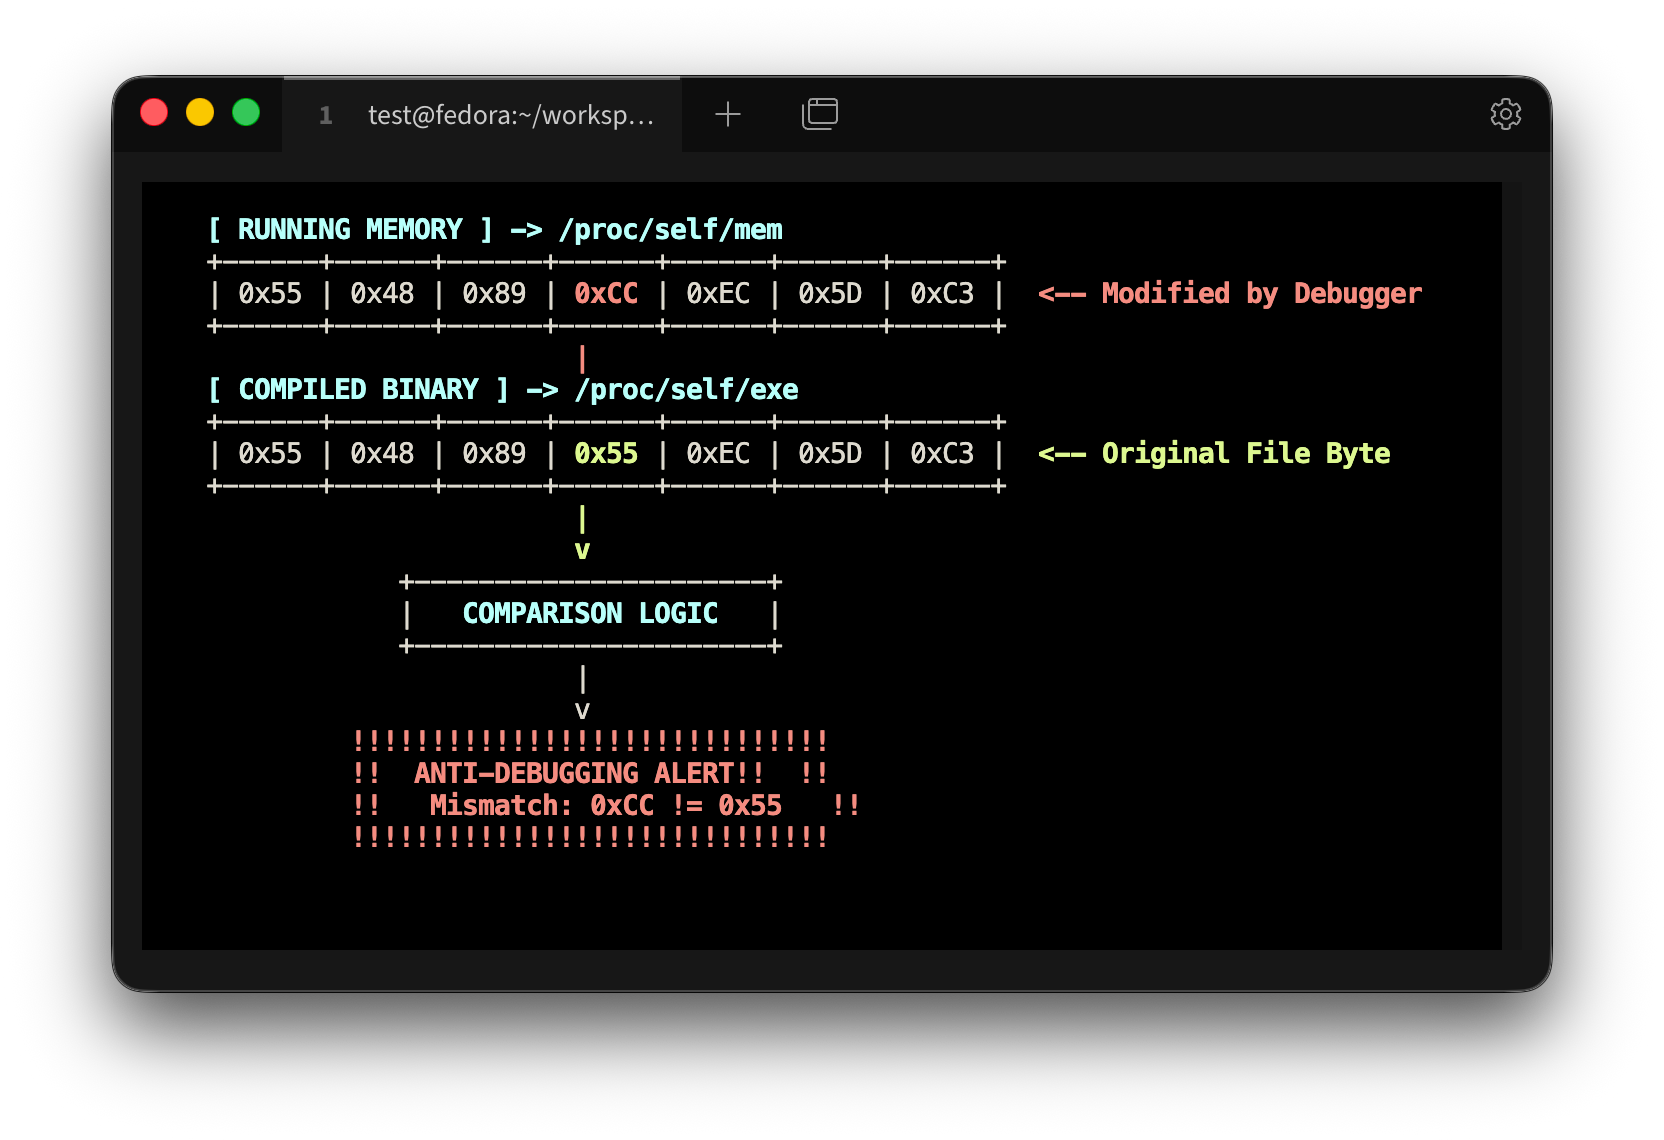Viewport: 1664px width, 1140px height.
Task: Click the '[ COMPILED BINARY ]' header text
Action: [358, 390]
